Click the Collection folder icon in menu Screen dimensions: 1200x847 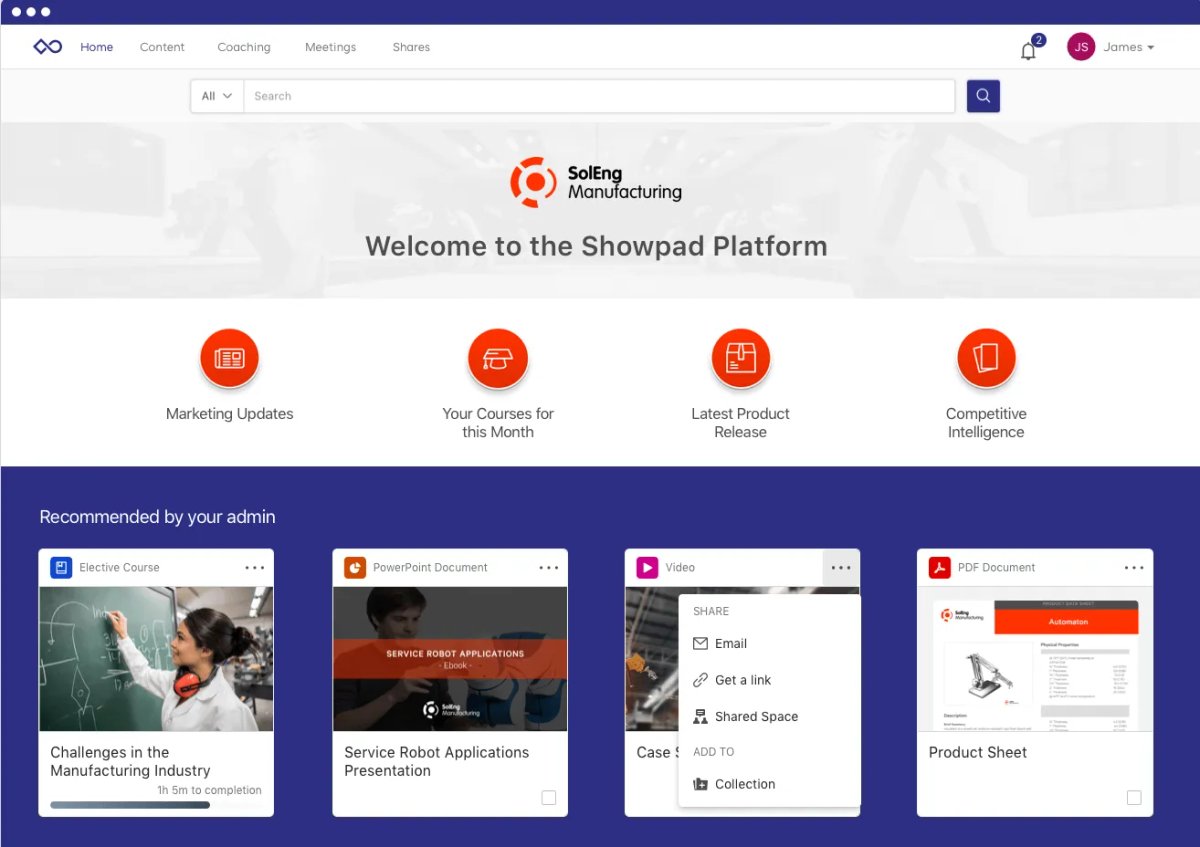coord(700,784)
